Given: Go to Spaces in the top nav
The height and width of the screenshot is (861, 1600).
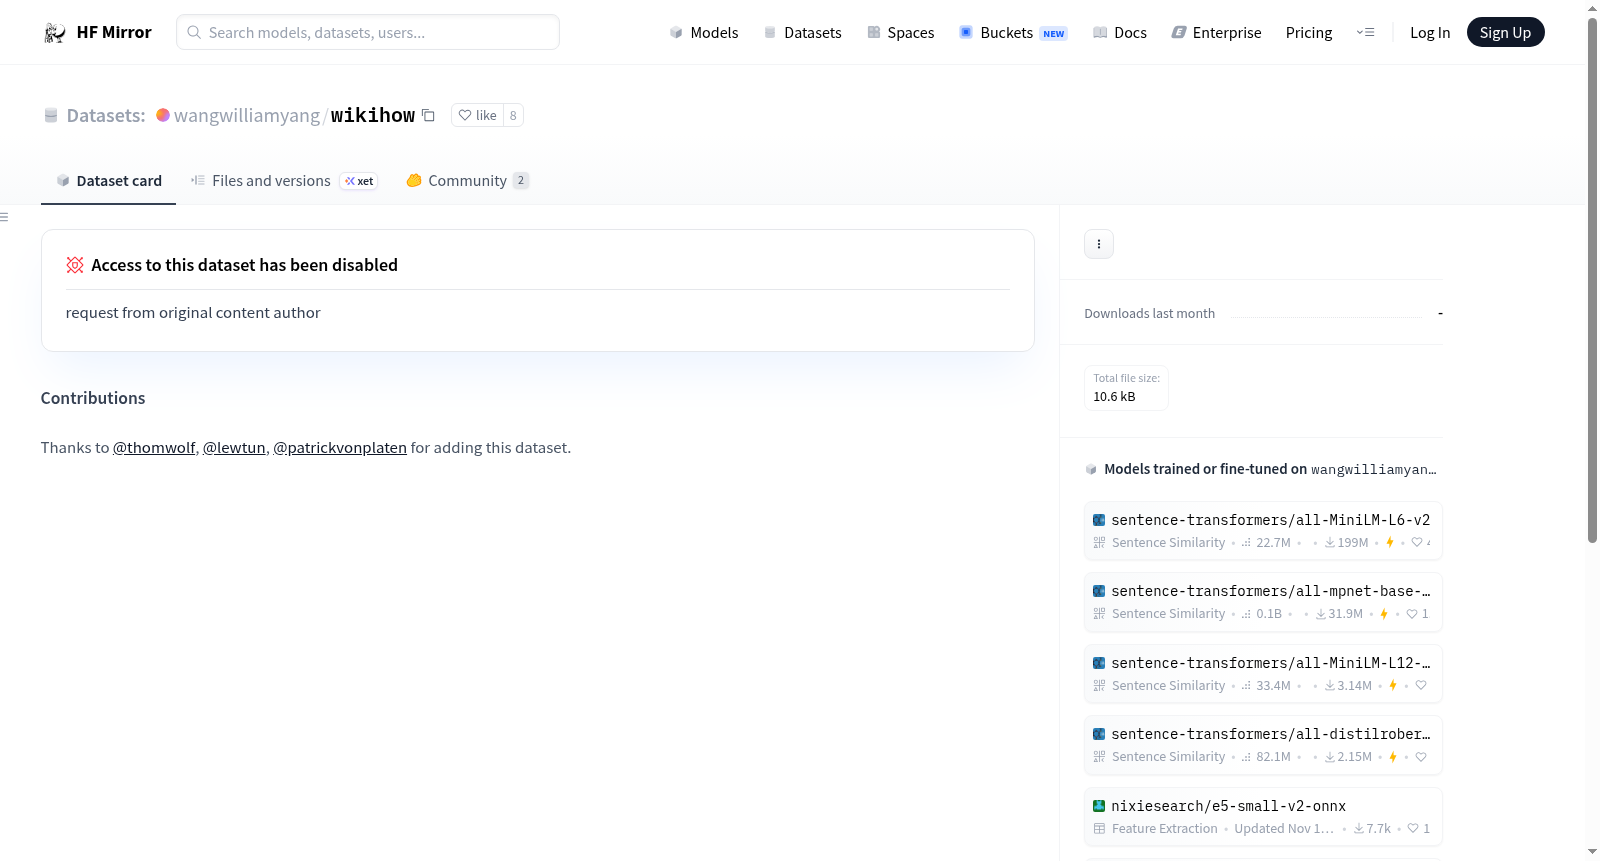Looking at the screenshot, I should [901, 33].
